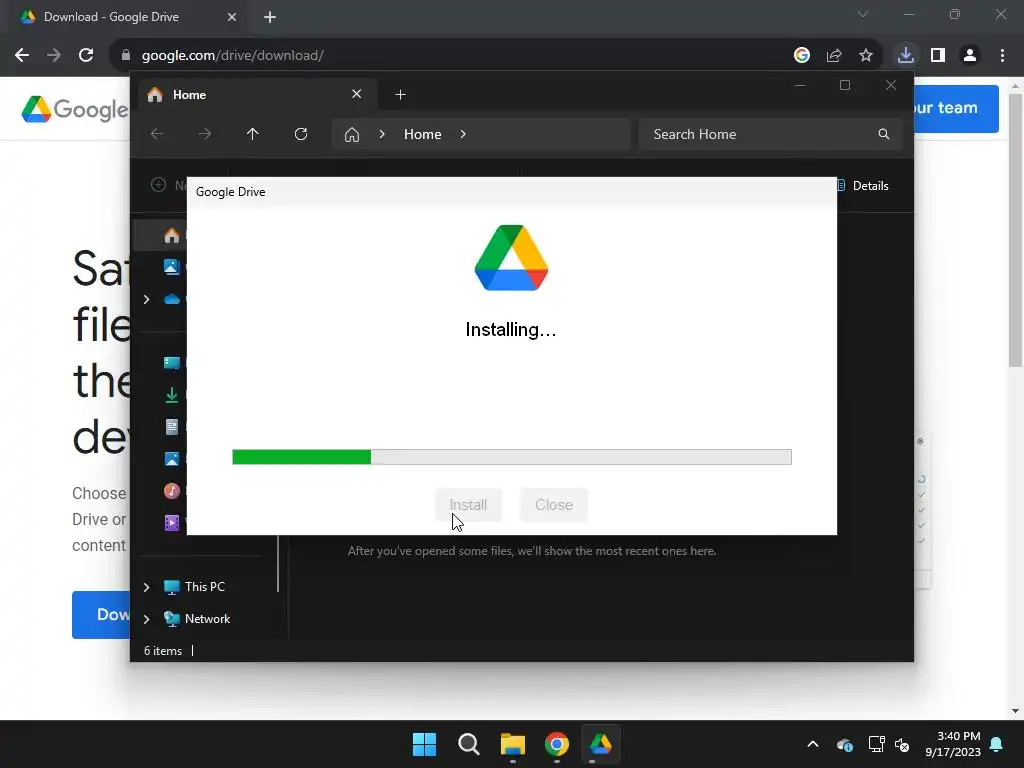Open Downloads green arrow in sidebar
This screenshot has width=1024, height=768.
pos(172,395)
